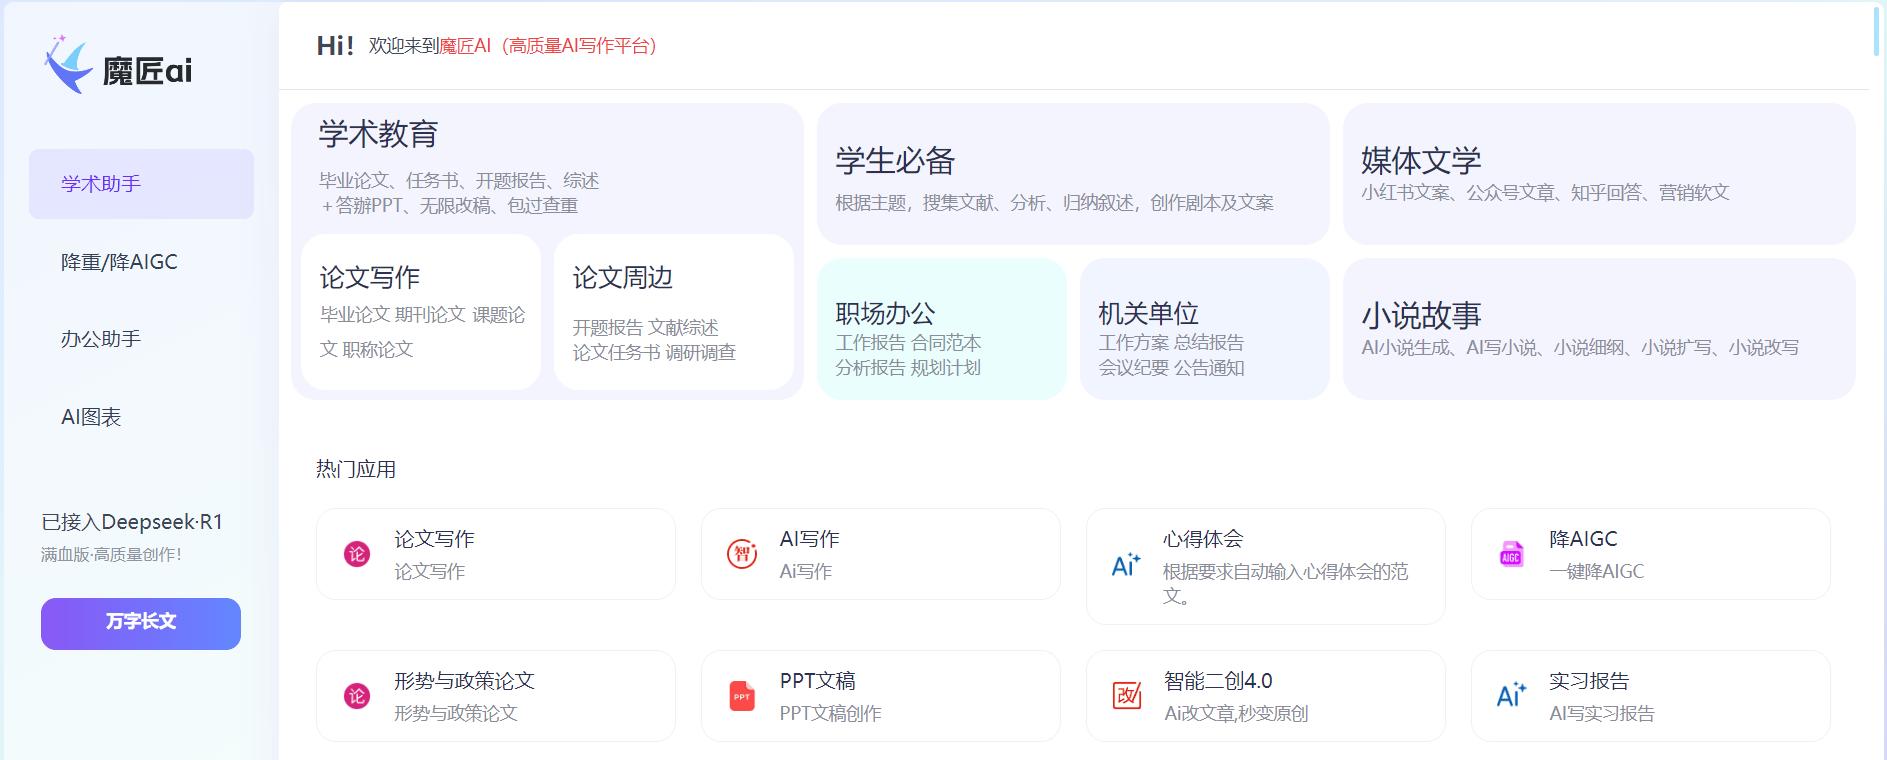The height and width of the screenshot is (760, 1887).
Task: Open AI图表 in the sidebar
Action: click(141, 417)
